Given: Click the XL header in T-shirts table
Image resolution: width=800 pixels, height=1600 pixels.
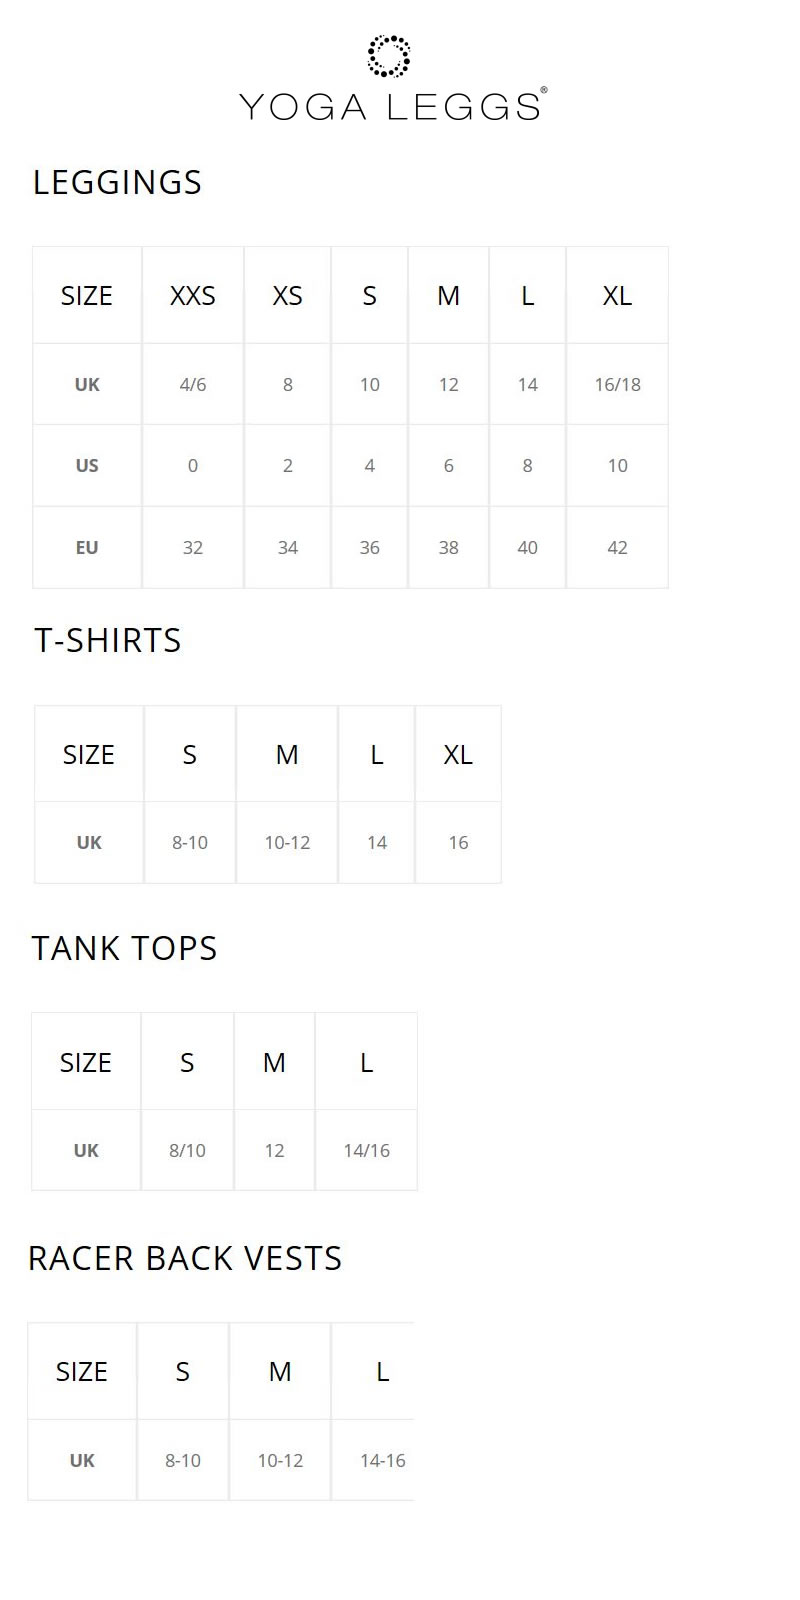Looking at the screenshot, I should pyautogui.click(x=458, y=754).
